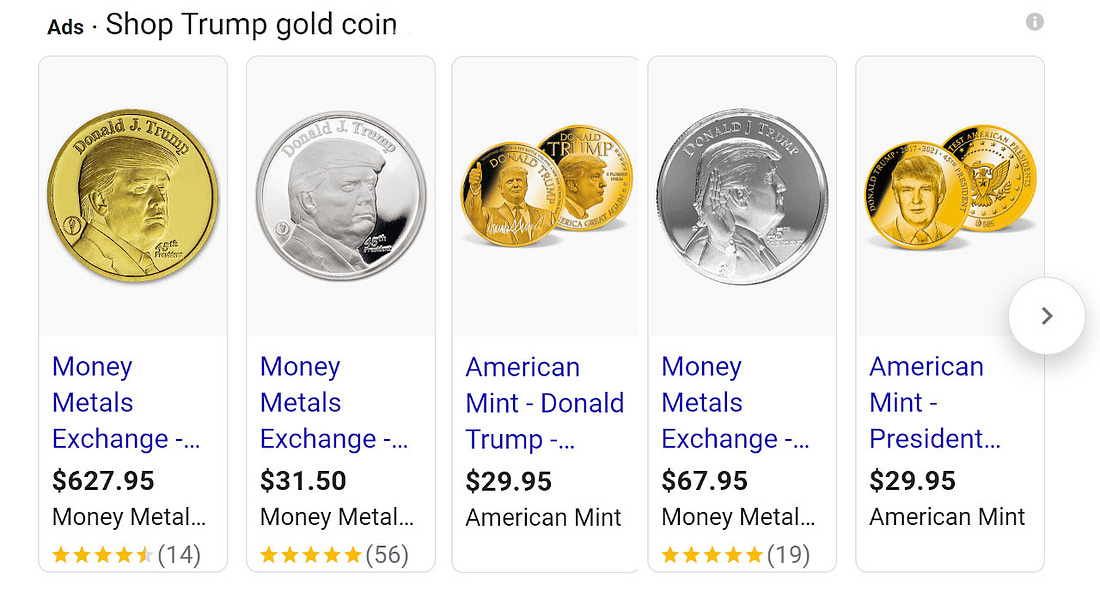Click the Shop Trump gold coin heading
Screen dimensions: 1100x598
coord(251,25)
